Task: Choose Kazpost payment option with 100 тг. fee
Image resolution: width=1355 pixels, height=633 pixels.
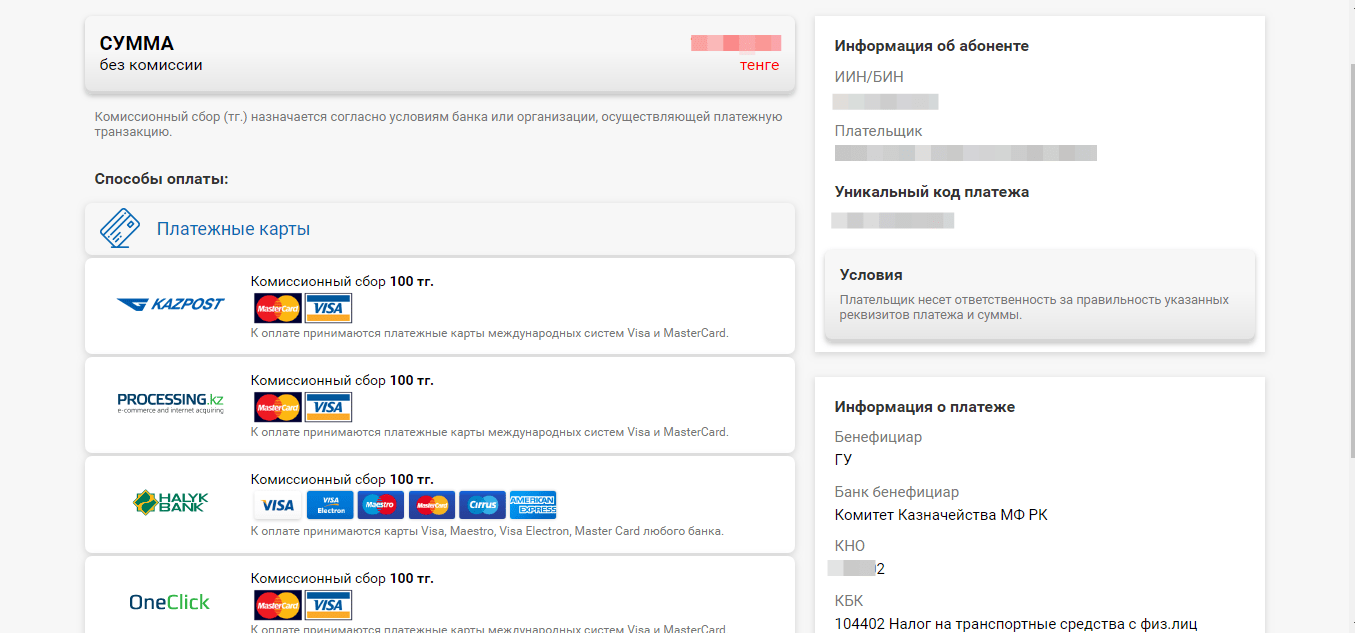Action: 440,306
